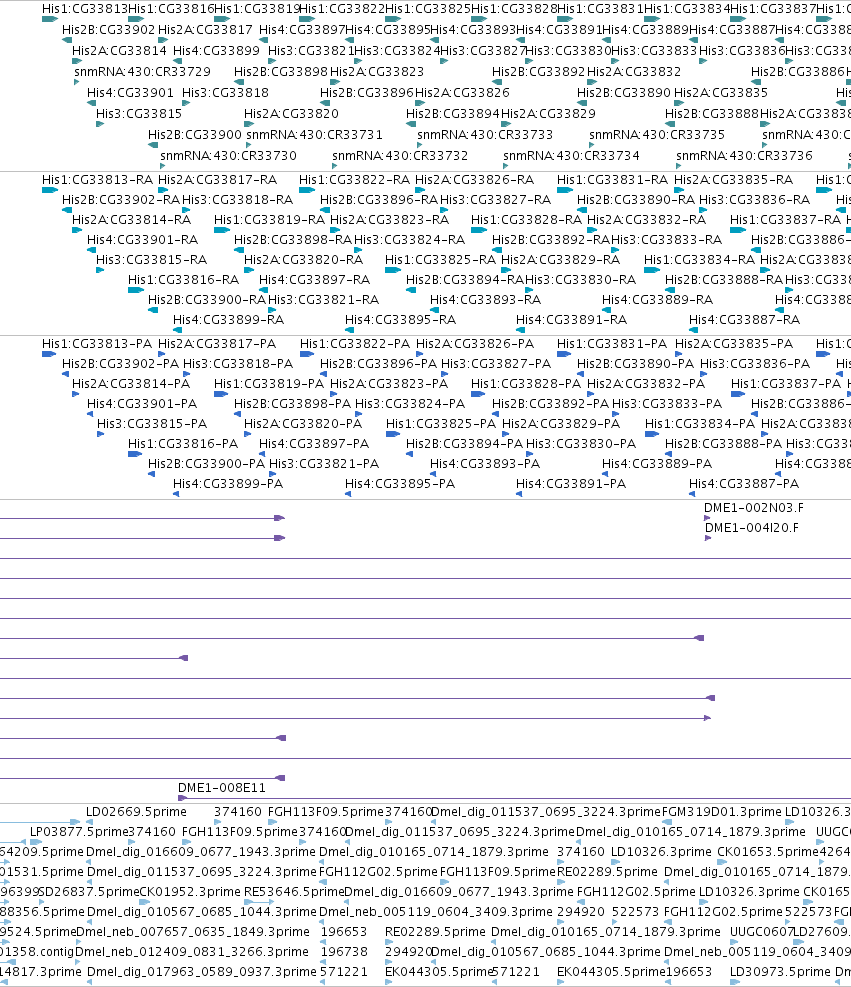
Task: Click purple glyph under DME1-002N03.F
Action: [x=707, y=518]
